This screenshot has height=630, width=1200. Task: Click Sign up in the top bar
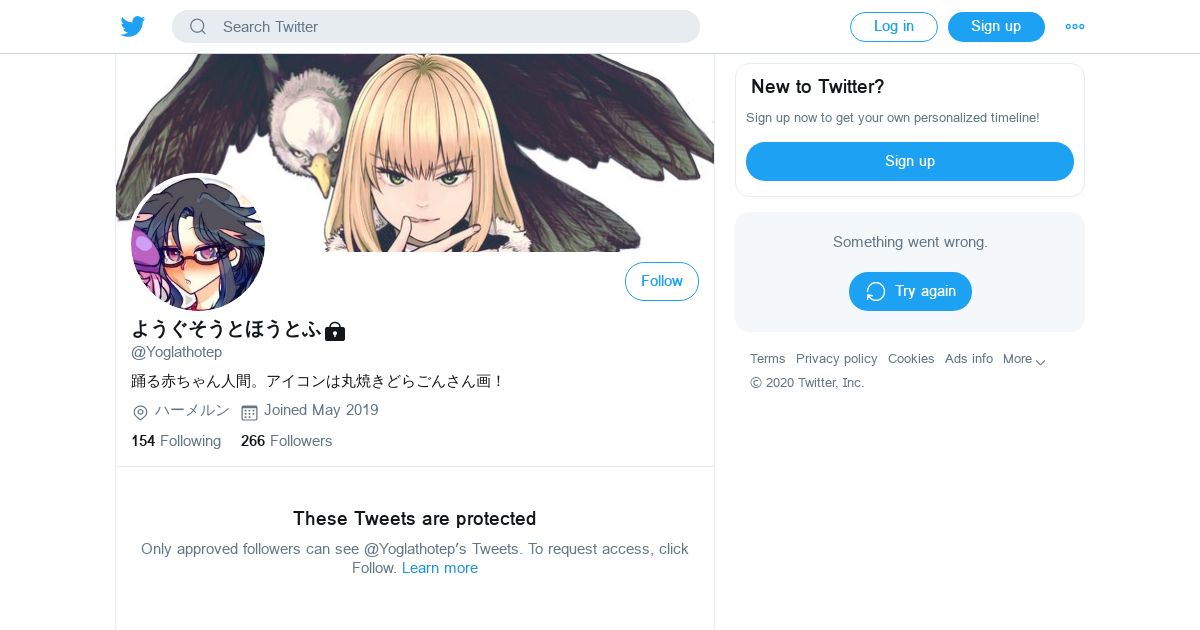(996, 27)
